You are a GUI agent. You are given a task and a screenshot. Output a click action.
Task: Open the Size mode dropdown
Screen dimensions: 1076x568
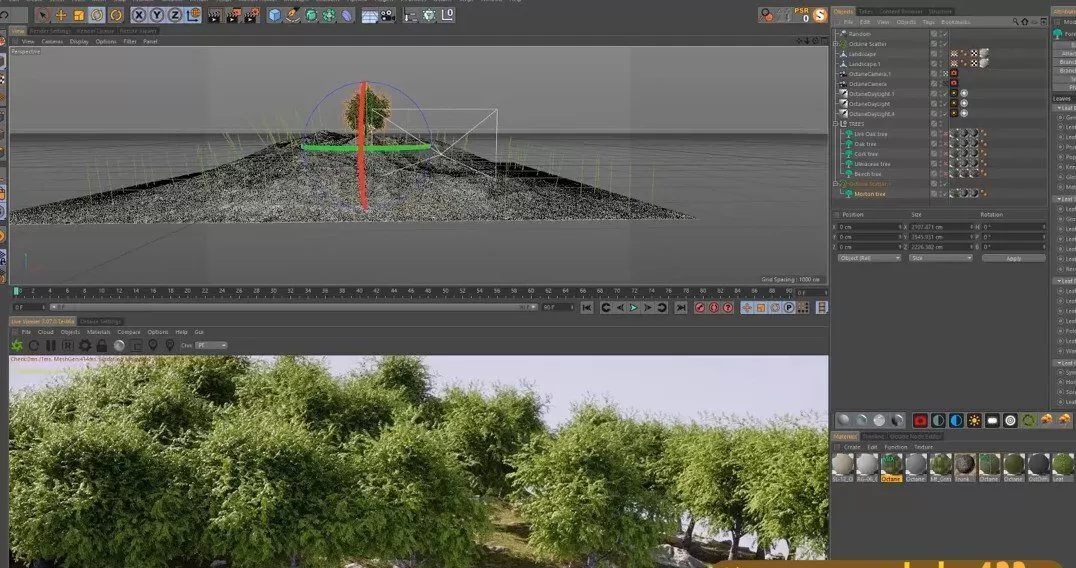[x=940, y=258]
